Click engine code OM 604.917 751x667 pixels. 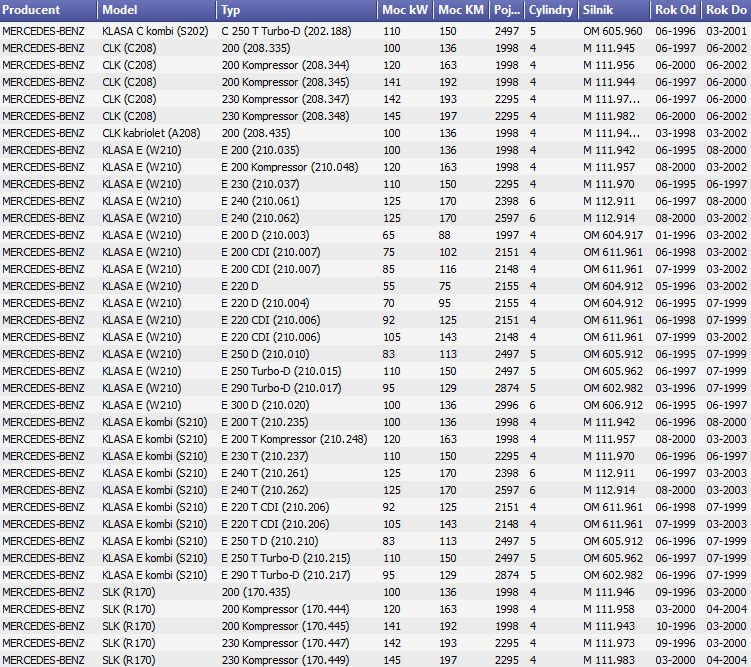tap(613, 235)
